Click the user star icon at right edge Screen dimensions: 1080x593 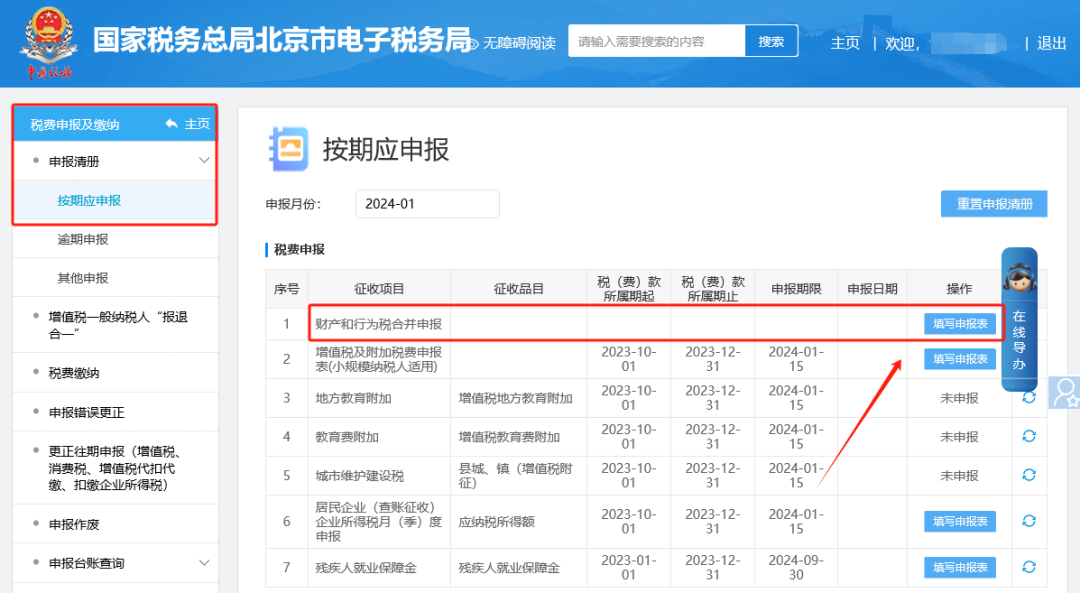pyautogui.click(x=1065, y=391)
